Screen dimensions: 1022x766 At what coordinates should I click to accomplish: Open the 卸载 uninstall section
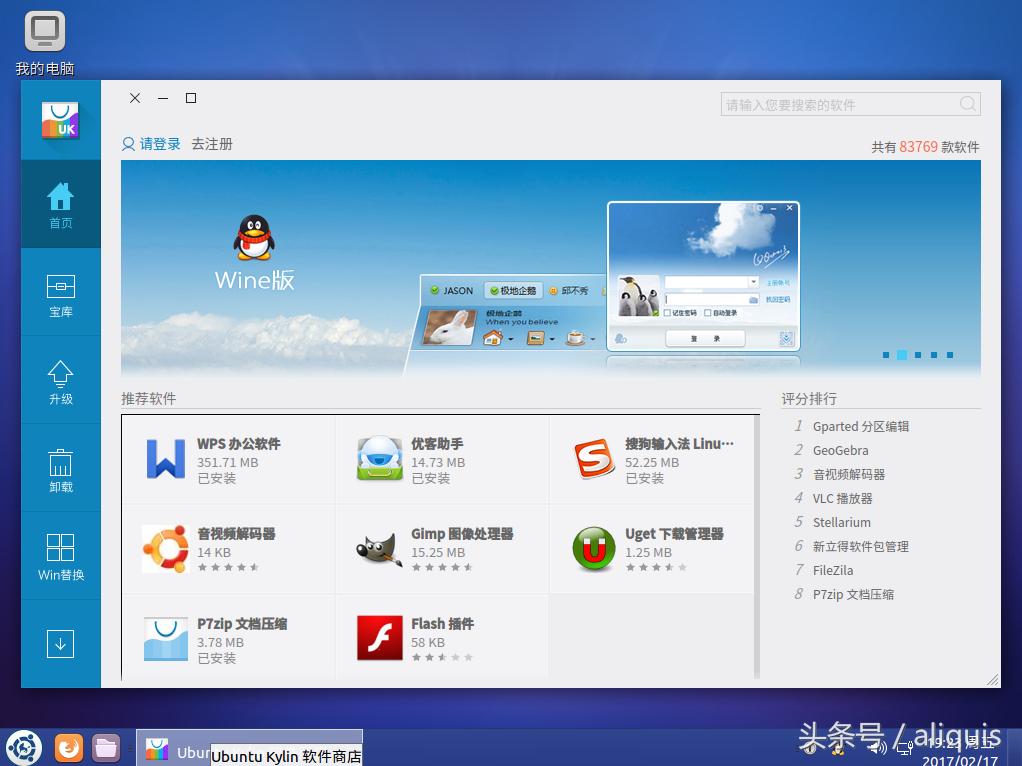coord(60,467)
